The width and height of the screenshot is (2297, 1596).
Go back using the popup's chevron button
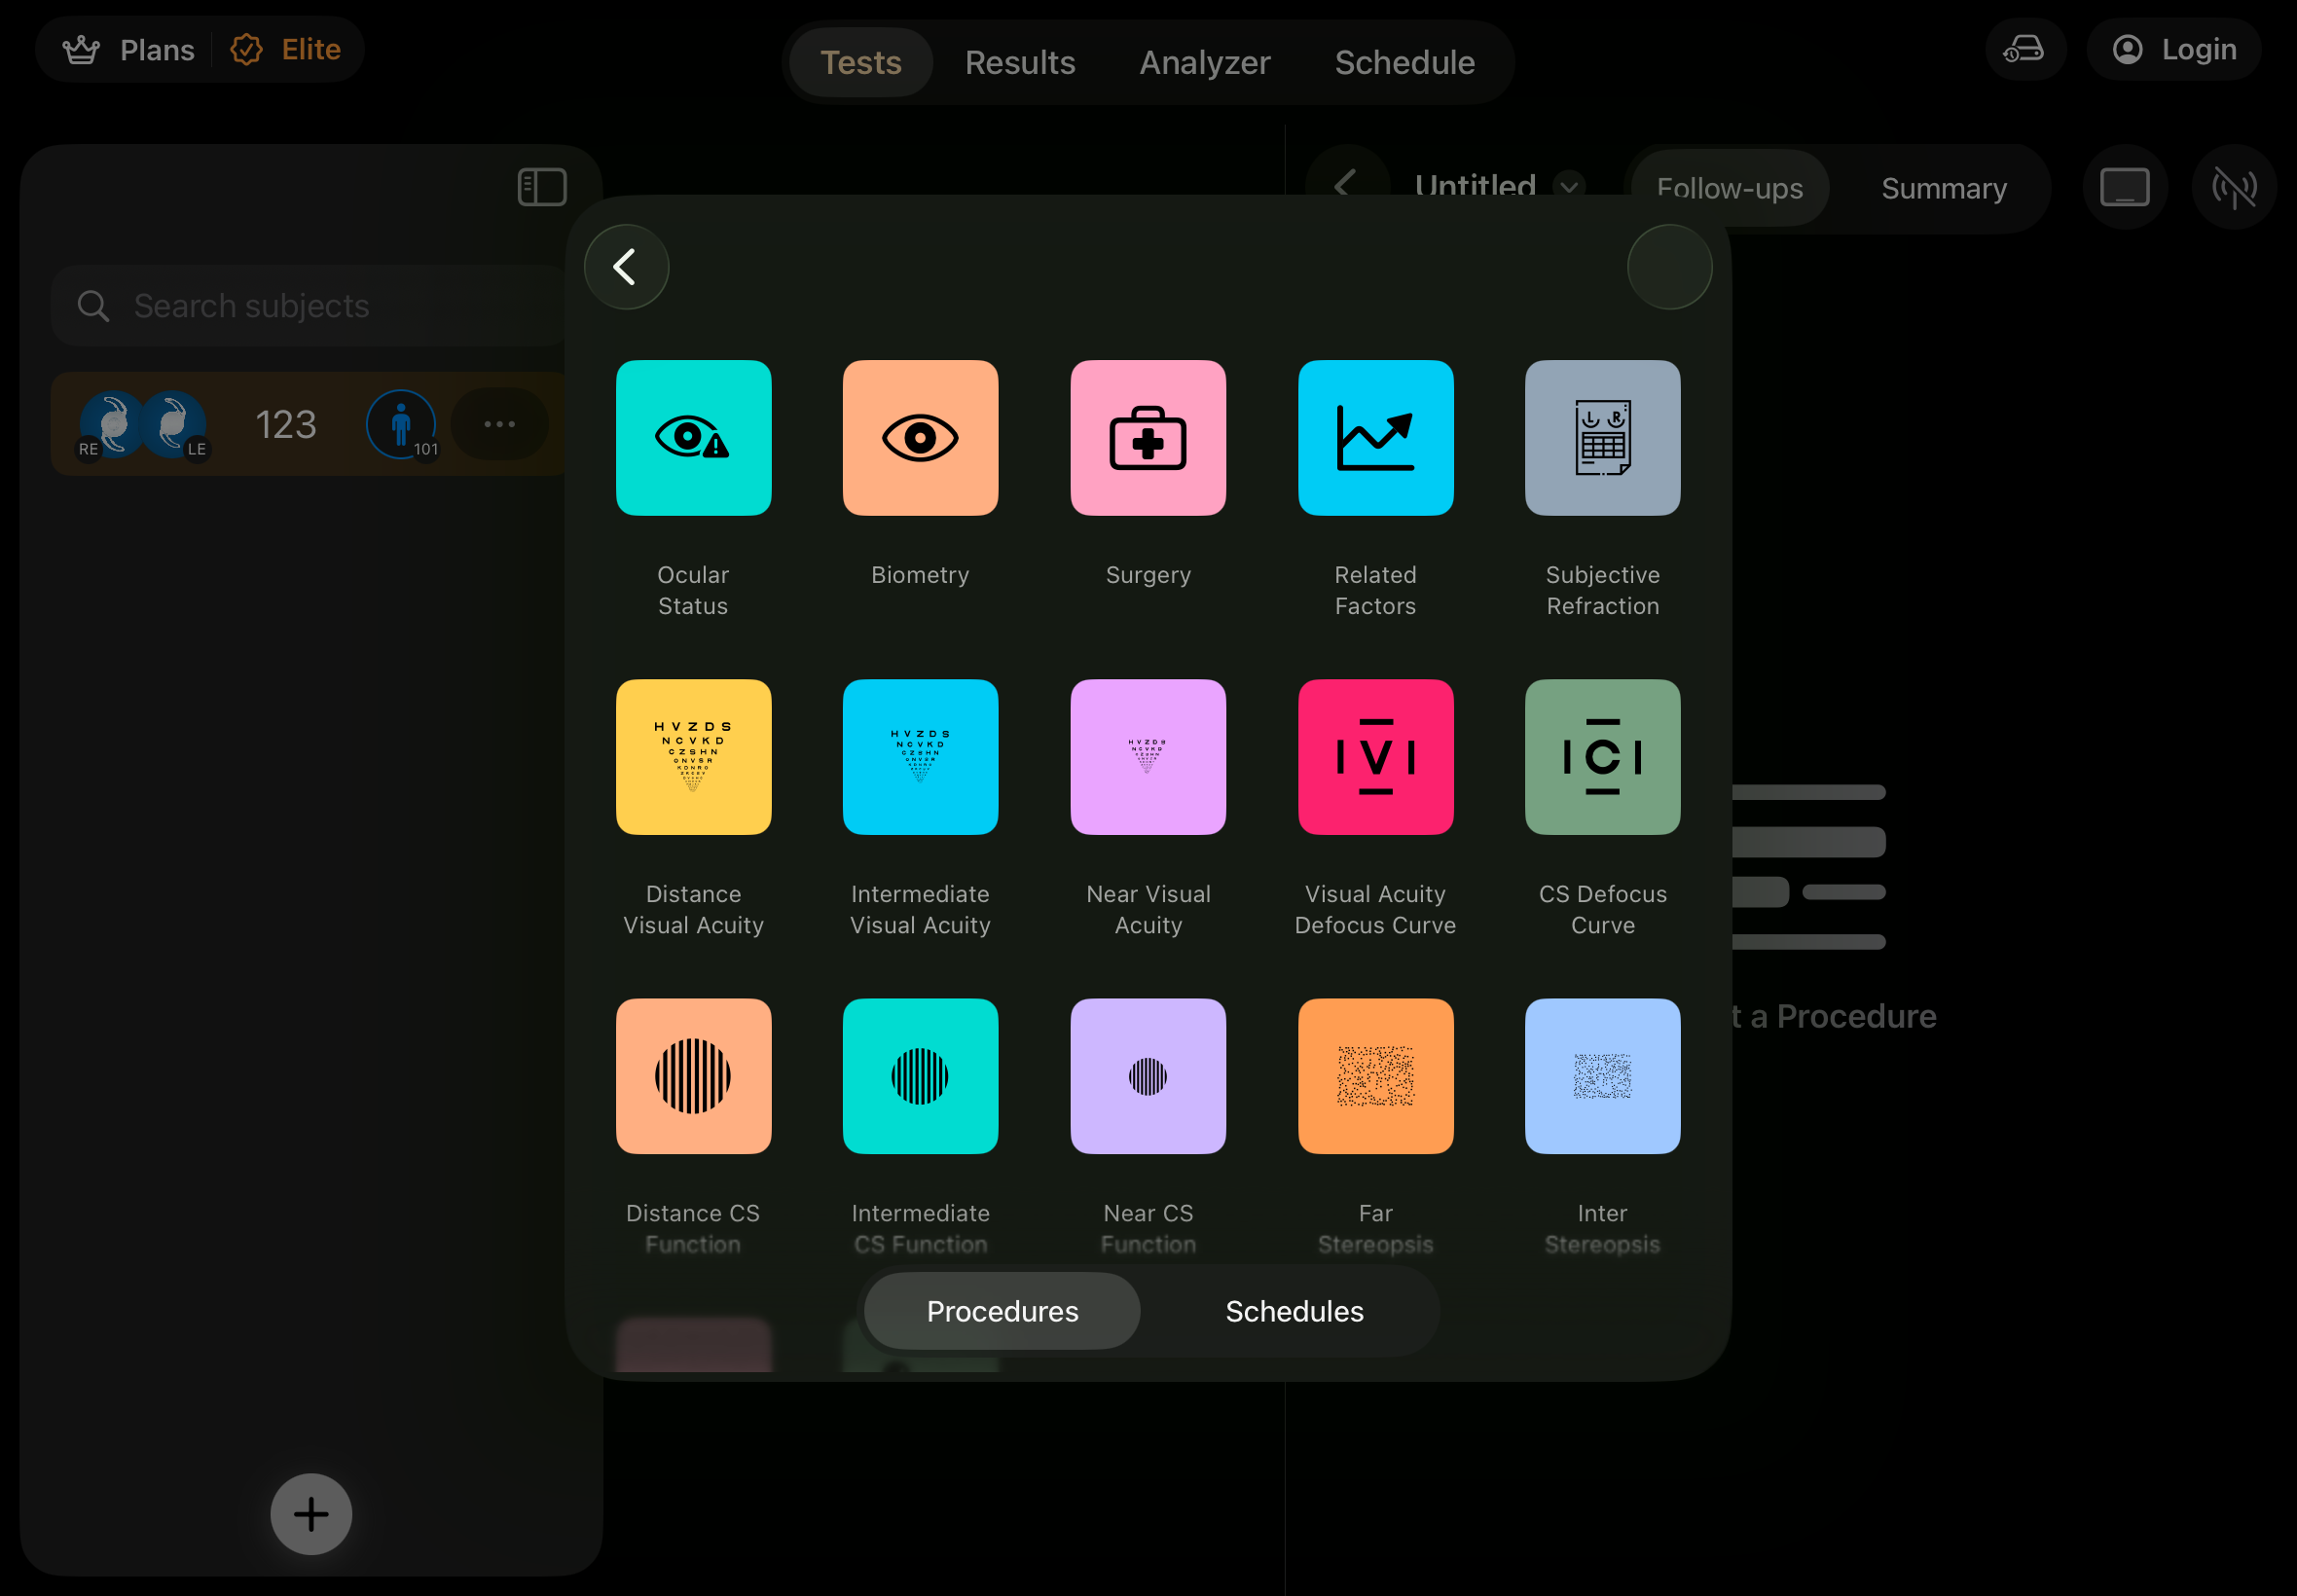point(626,267)
